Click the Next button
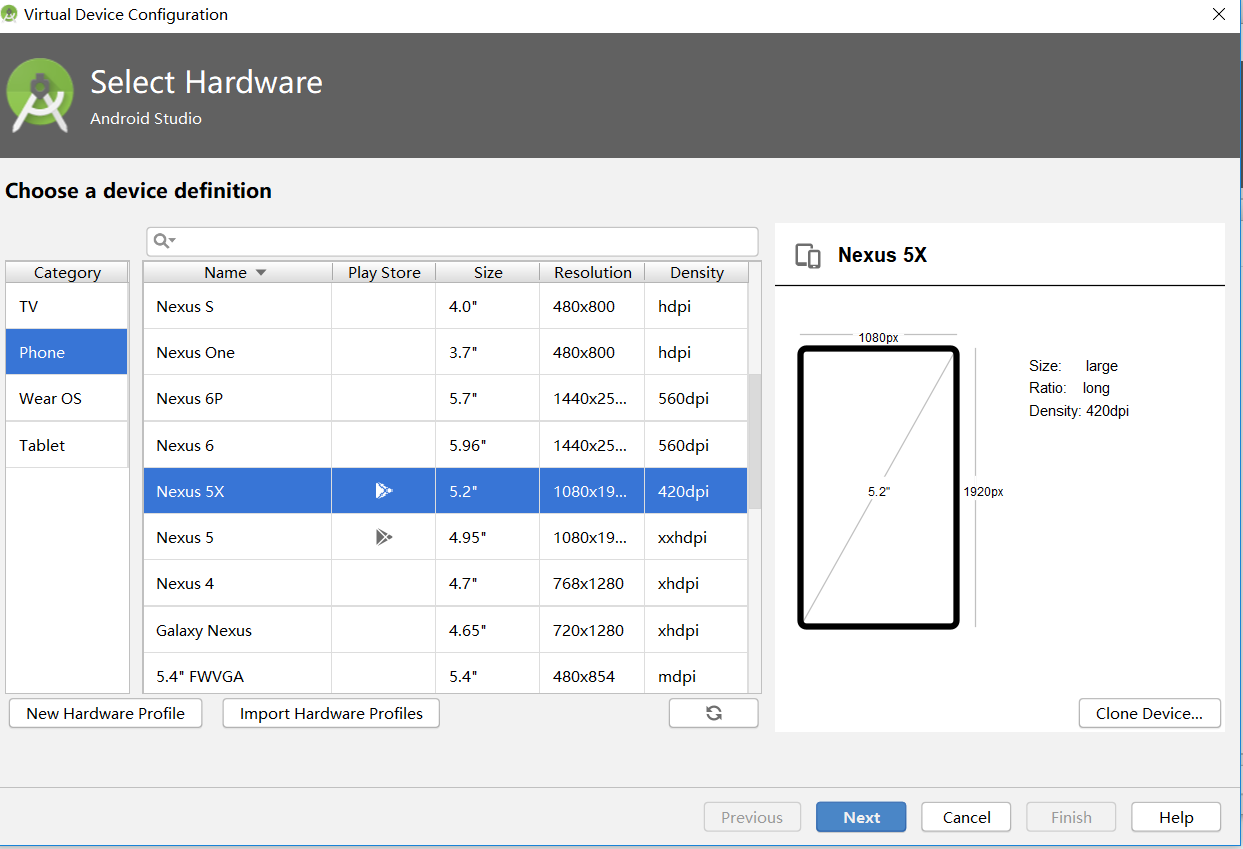Viewport: 1243px width, 849px height. (861, 817)
